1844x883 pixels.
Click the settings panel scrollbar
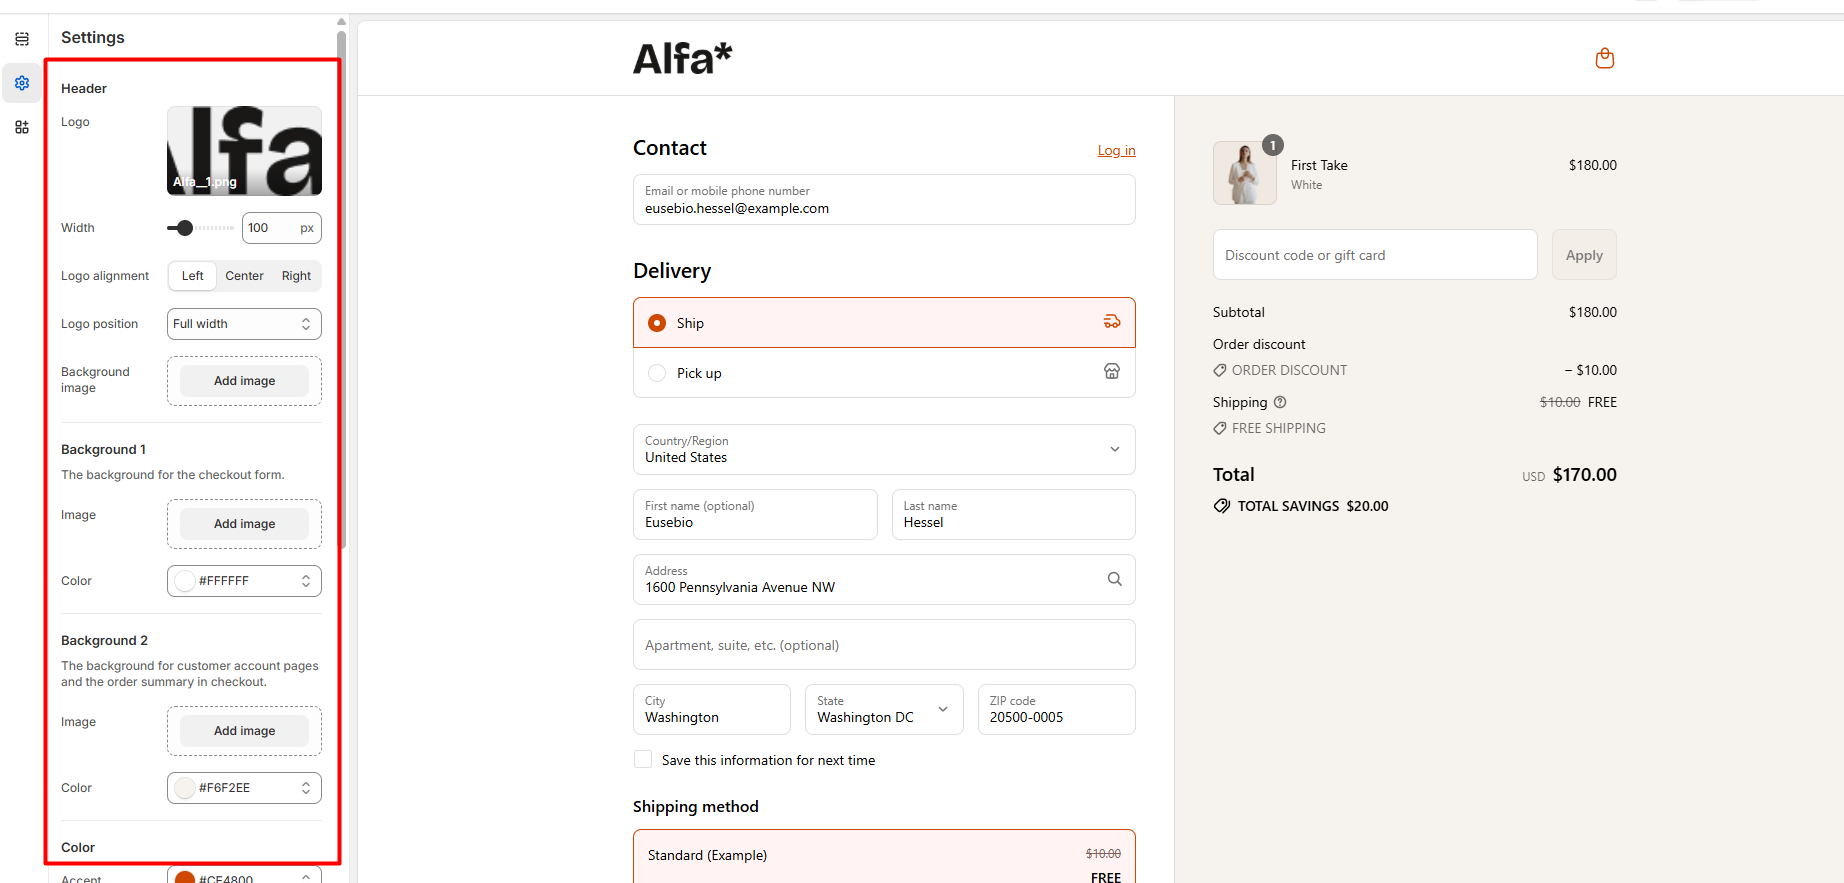(341, 290)
